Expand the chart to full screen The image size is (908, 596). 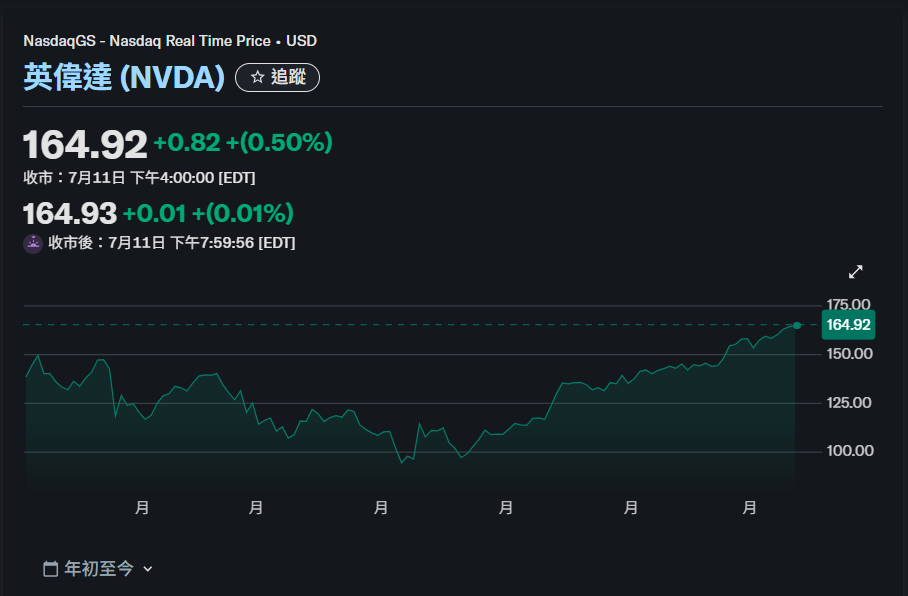click(855, 272)
